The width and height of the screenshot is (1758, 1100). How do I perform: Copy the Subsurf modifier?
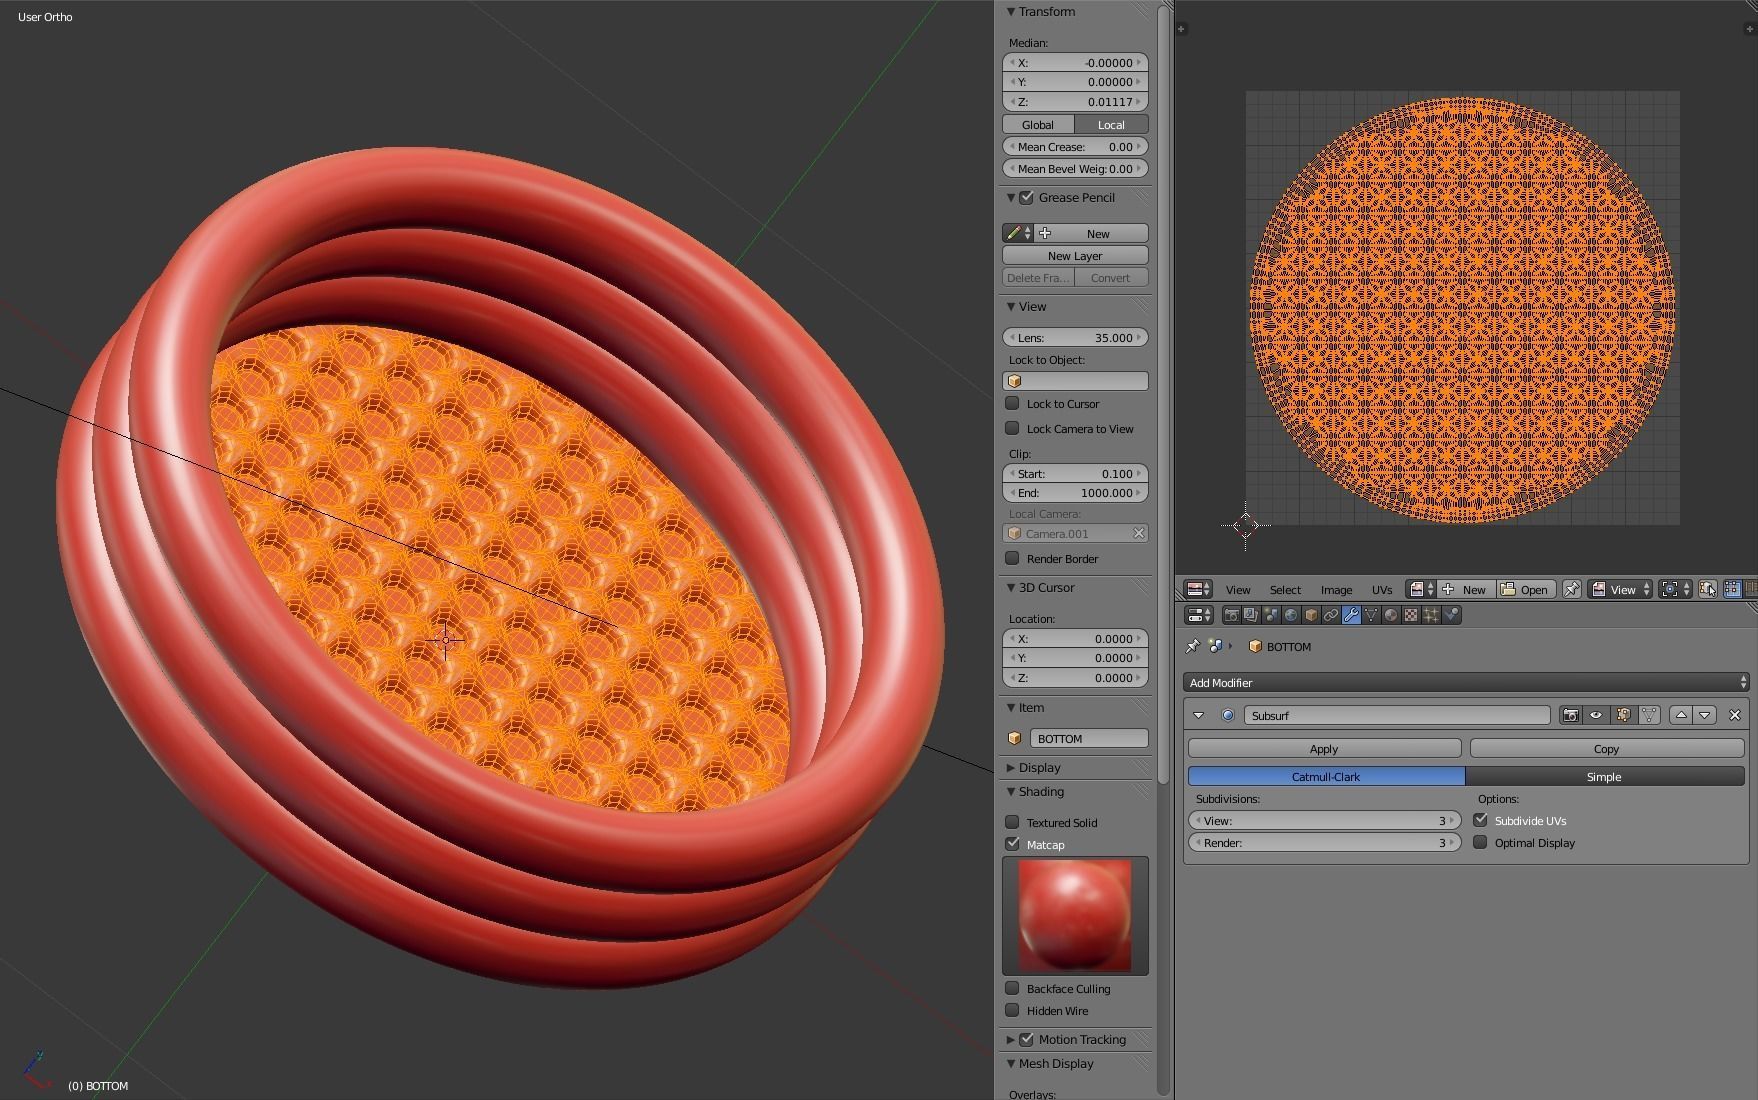coord(1606,748)
